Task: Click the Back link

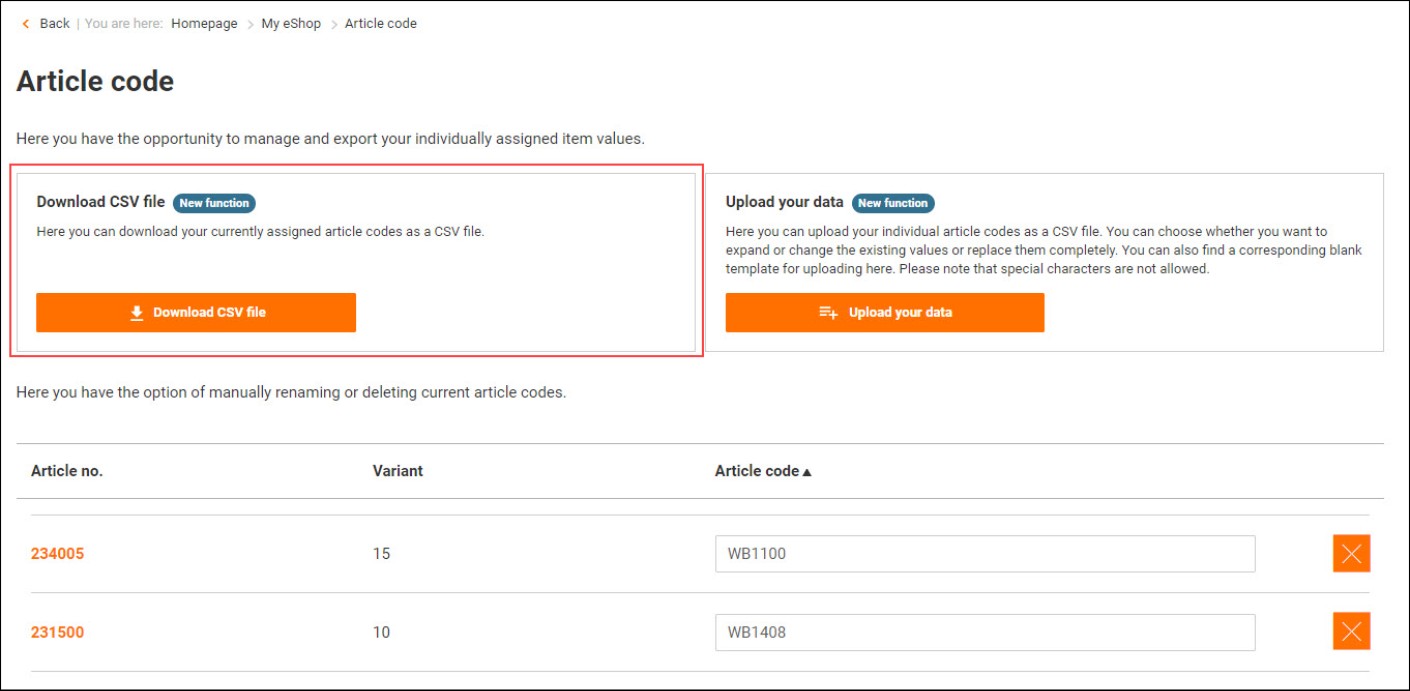Action: (x=54, y=24)
